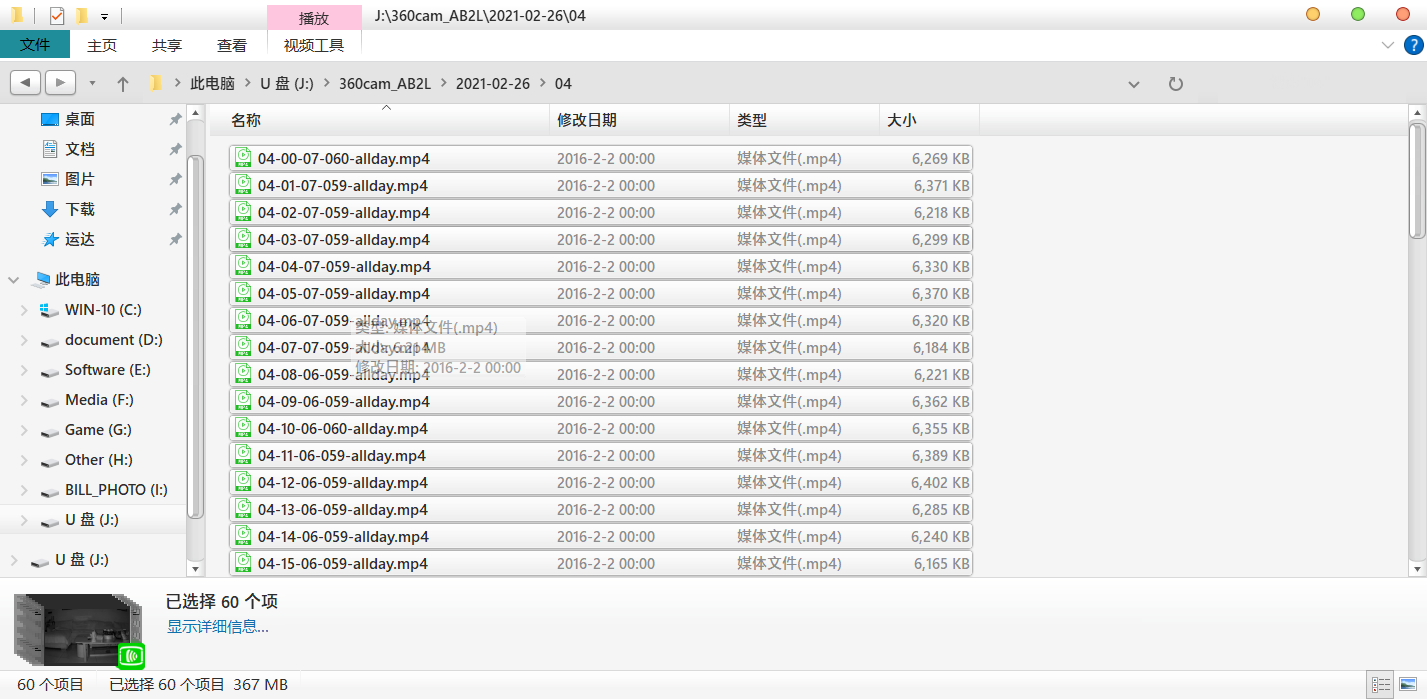Select the Other (H:) drive
1427x699 pixels.
pos(98,460)
